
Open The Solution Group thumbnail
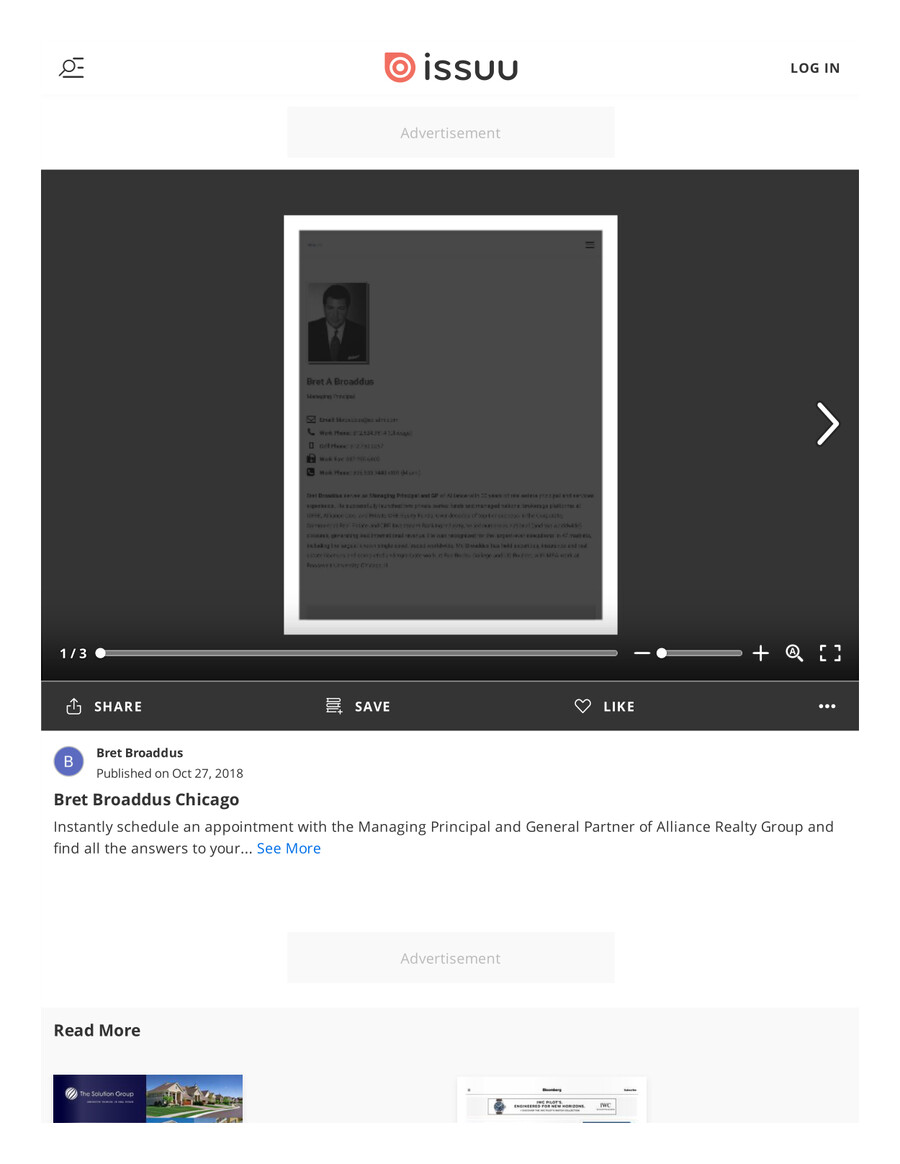148,1098
